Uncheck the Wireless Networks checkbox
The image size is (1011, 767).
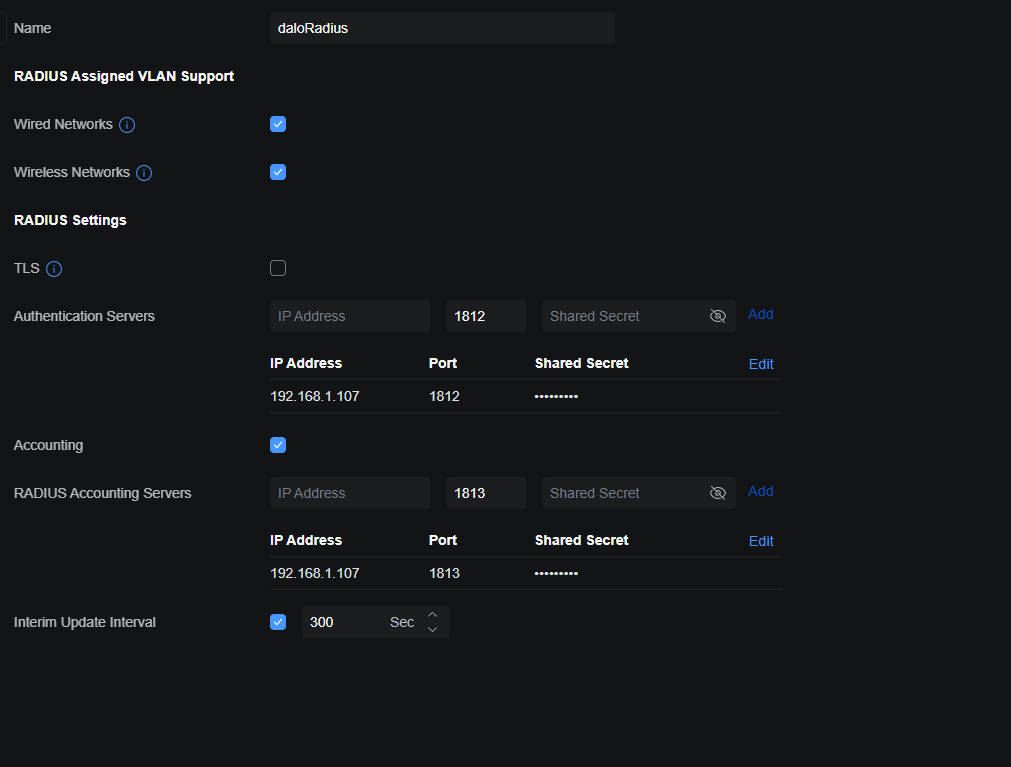coord(278,172)
